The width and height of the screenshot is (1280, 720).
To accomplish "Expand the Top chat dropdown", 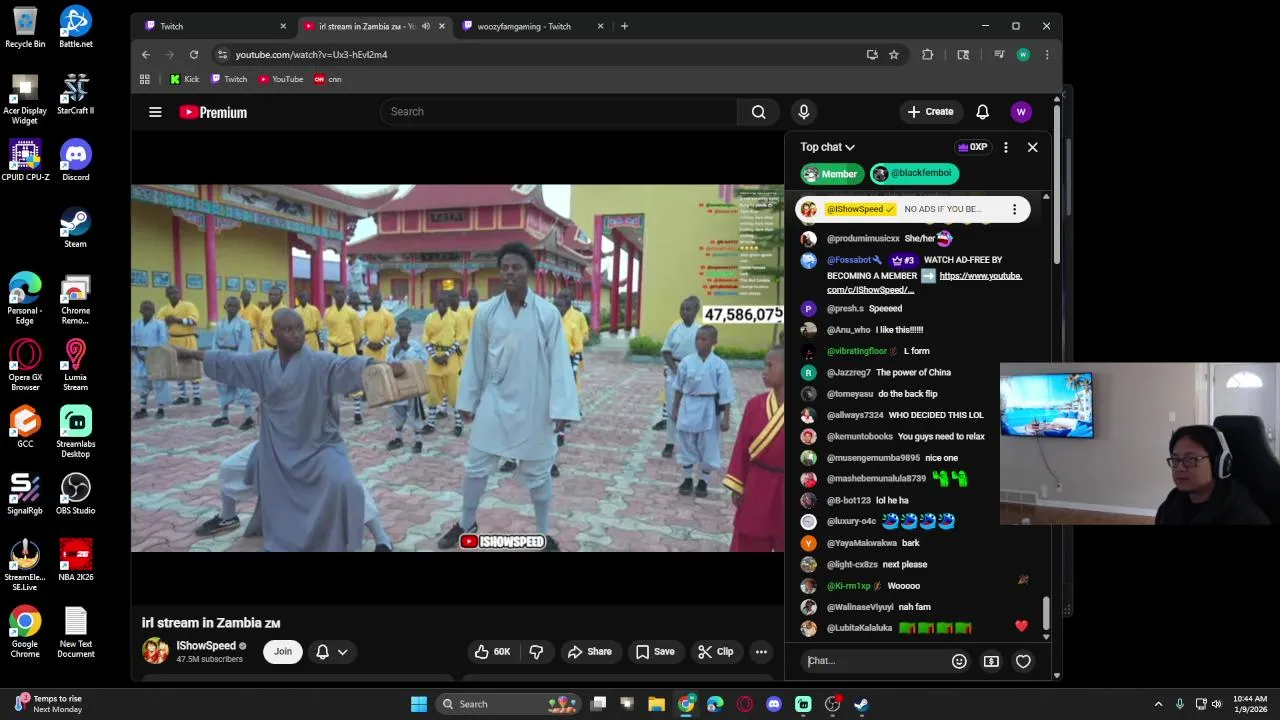I will tap(827, 147).
